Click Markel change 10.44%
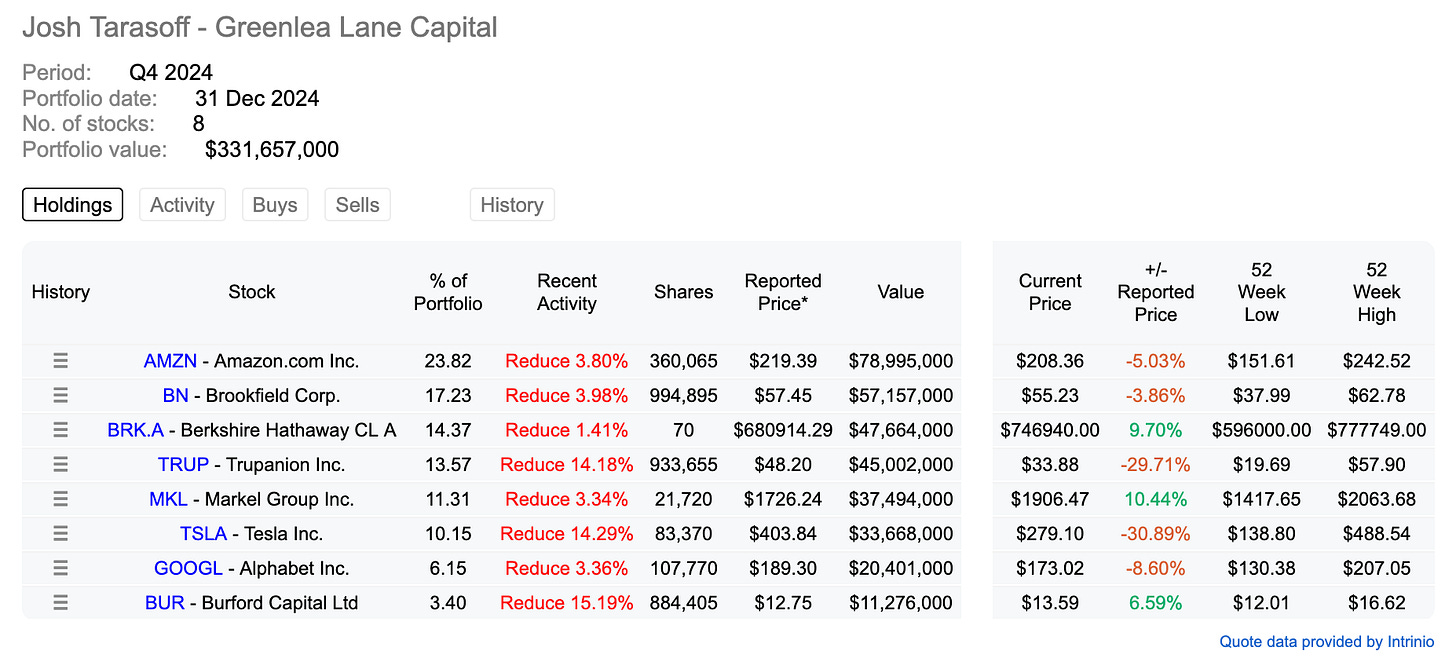1456x661 pixels. tap(1156, 499)
